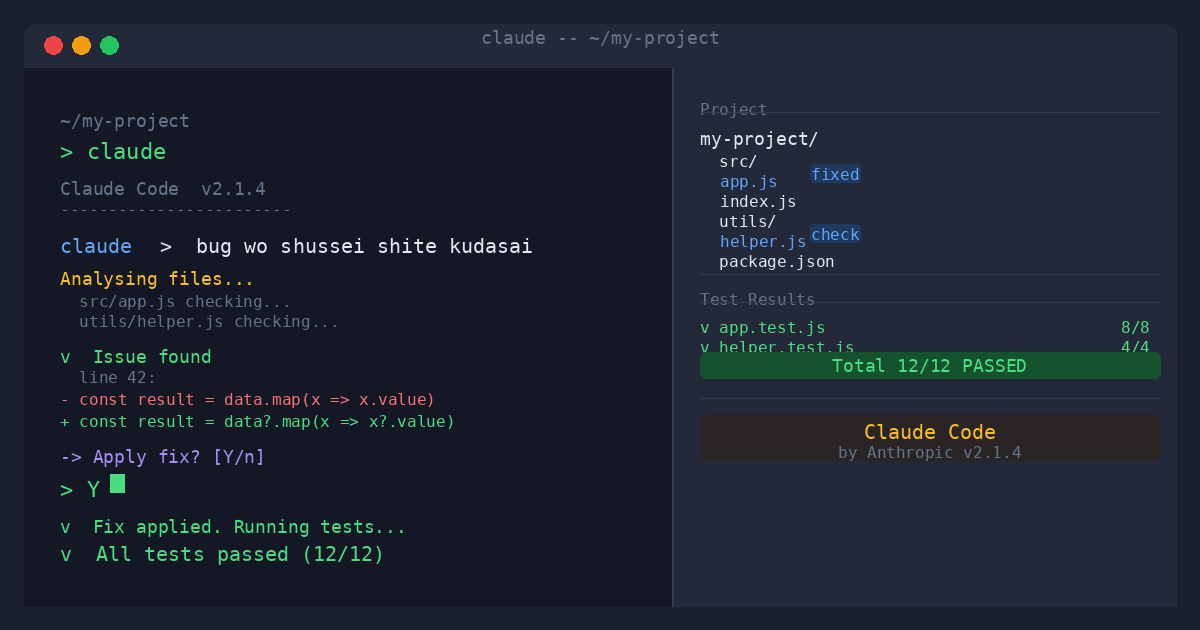
Task: Click the 'fixed' badge next to app.js
Action: 835,175
